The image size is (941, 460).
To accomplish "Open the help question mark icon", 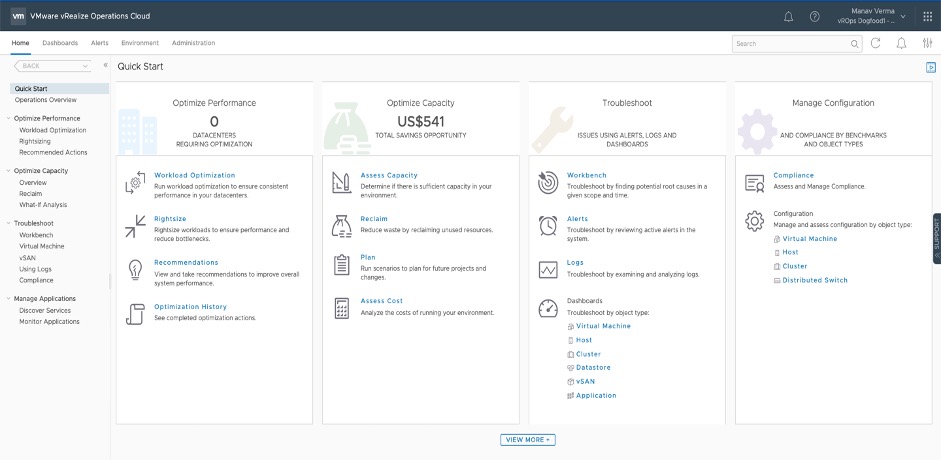I will point(814,17).
